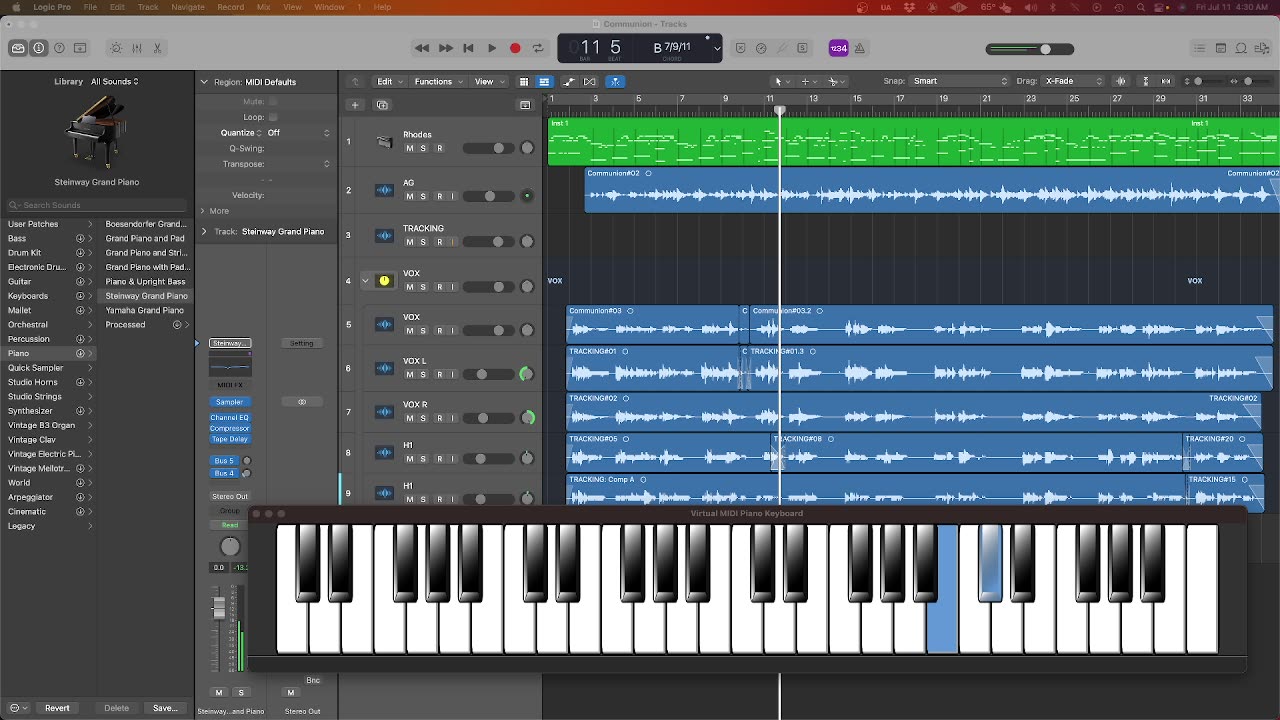Open the View dropdown in Tracks area
Viewport: 1280px width, 720px height.
(x=488, y=81)
